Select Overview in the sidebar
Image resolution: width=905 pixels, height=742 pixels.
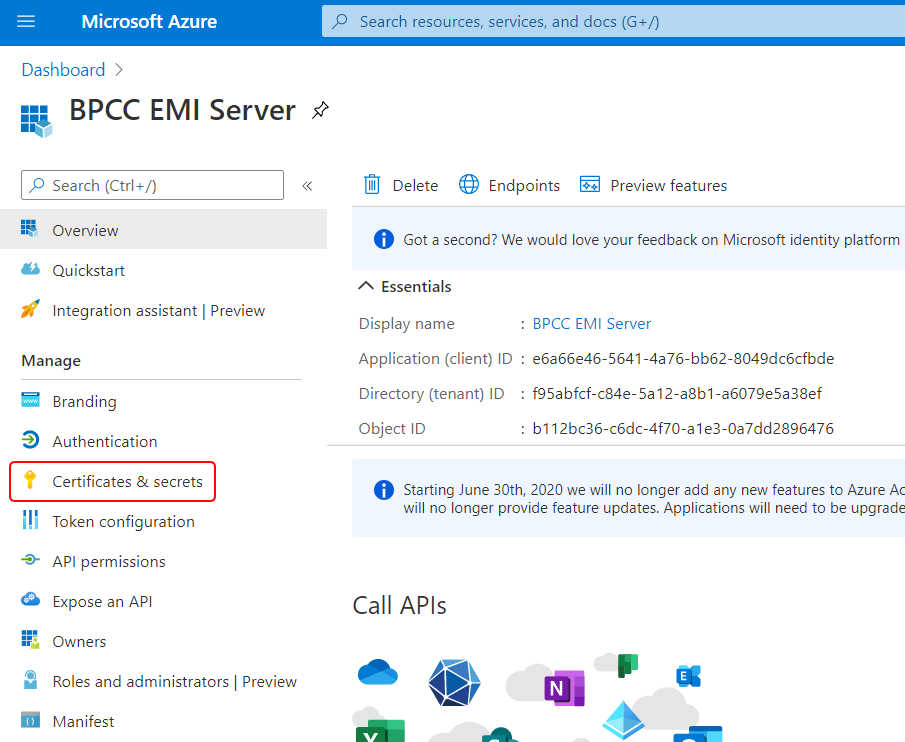[163, 230]
